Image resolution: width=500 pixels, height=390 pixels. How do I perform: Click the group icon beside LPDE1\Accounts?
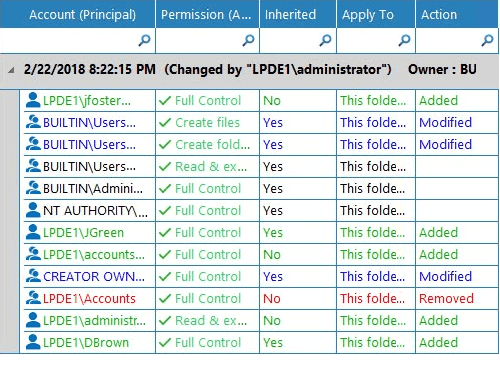(33, 298)
